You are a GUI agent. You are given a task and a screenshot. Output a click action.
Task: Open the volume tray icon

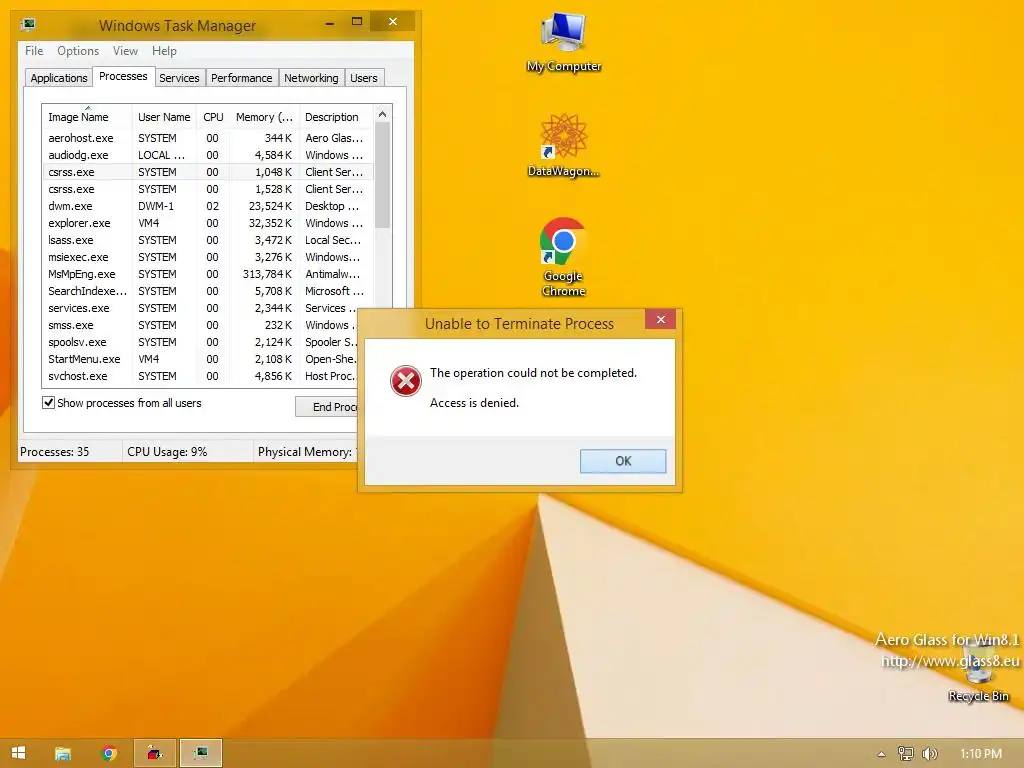[929, 754]
